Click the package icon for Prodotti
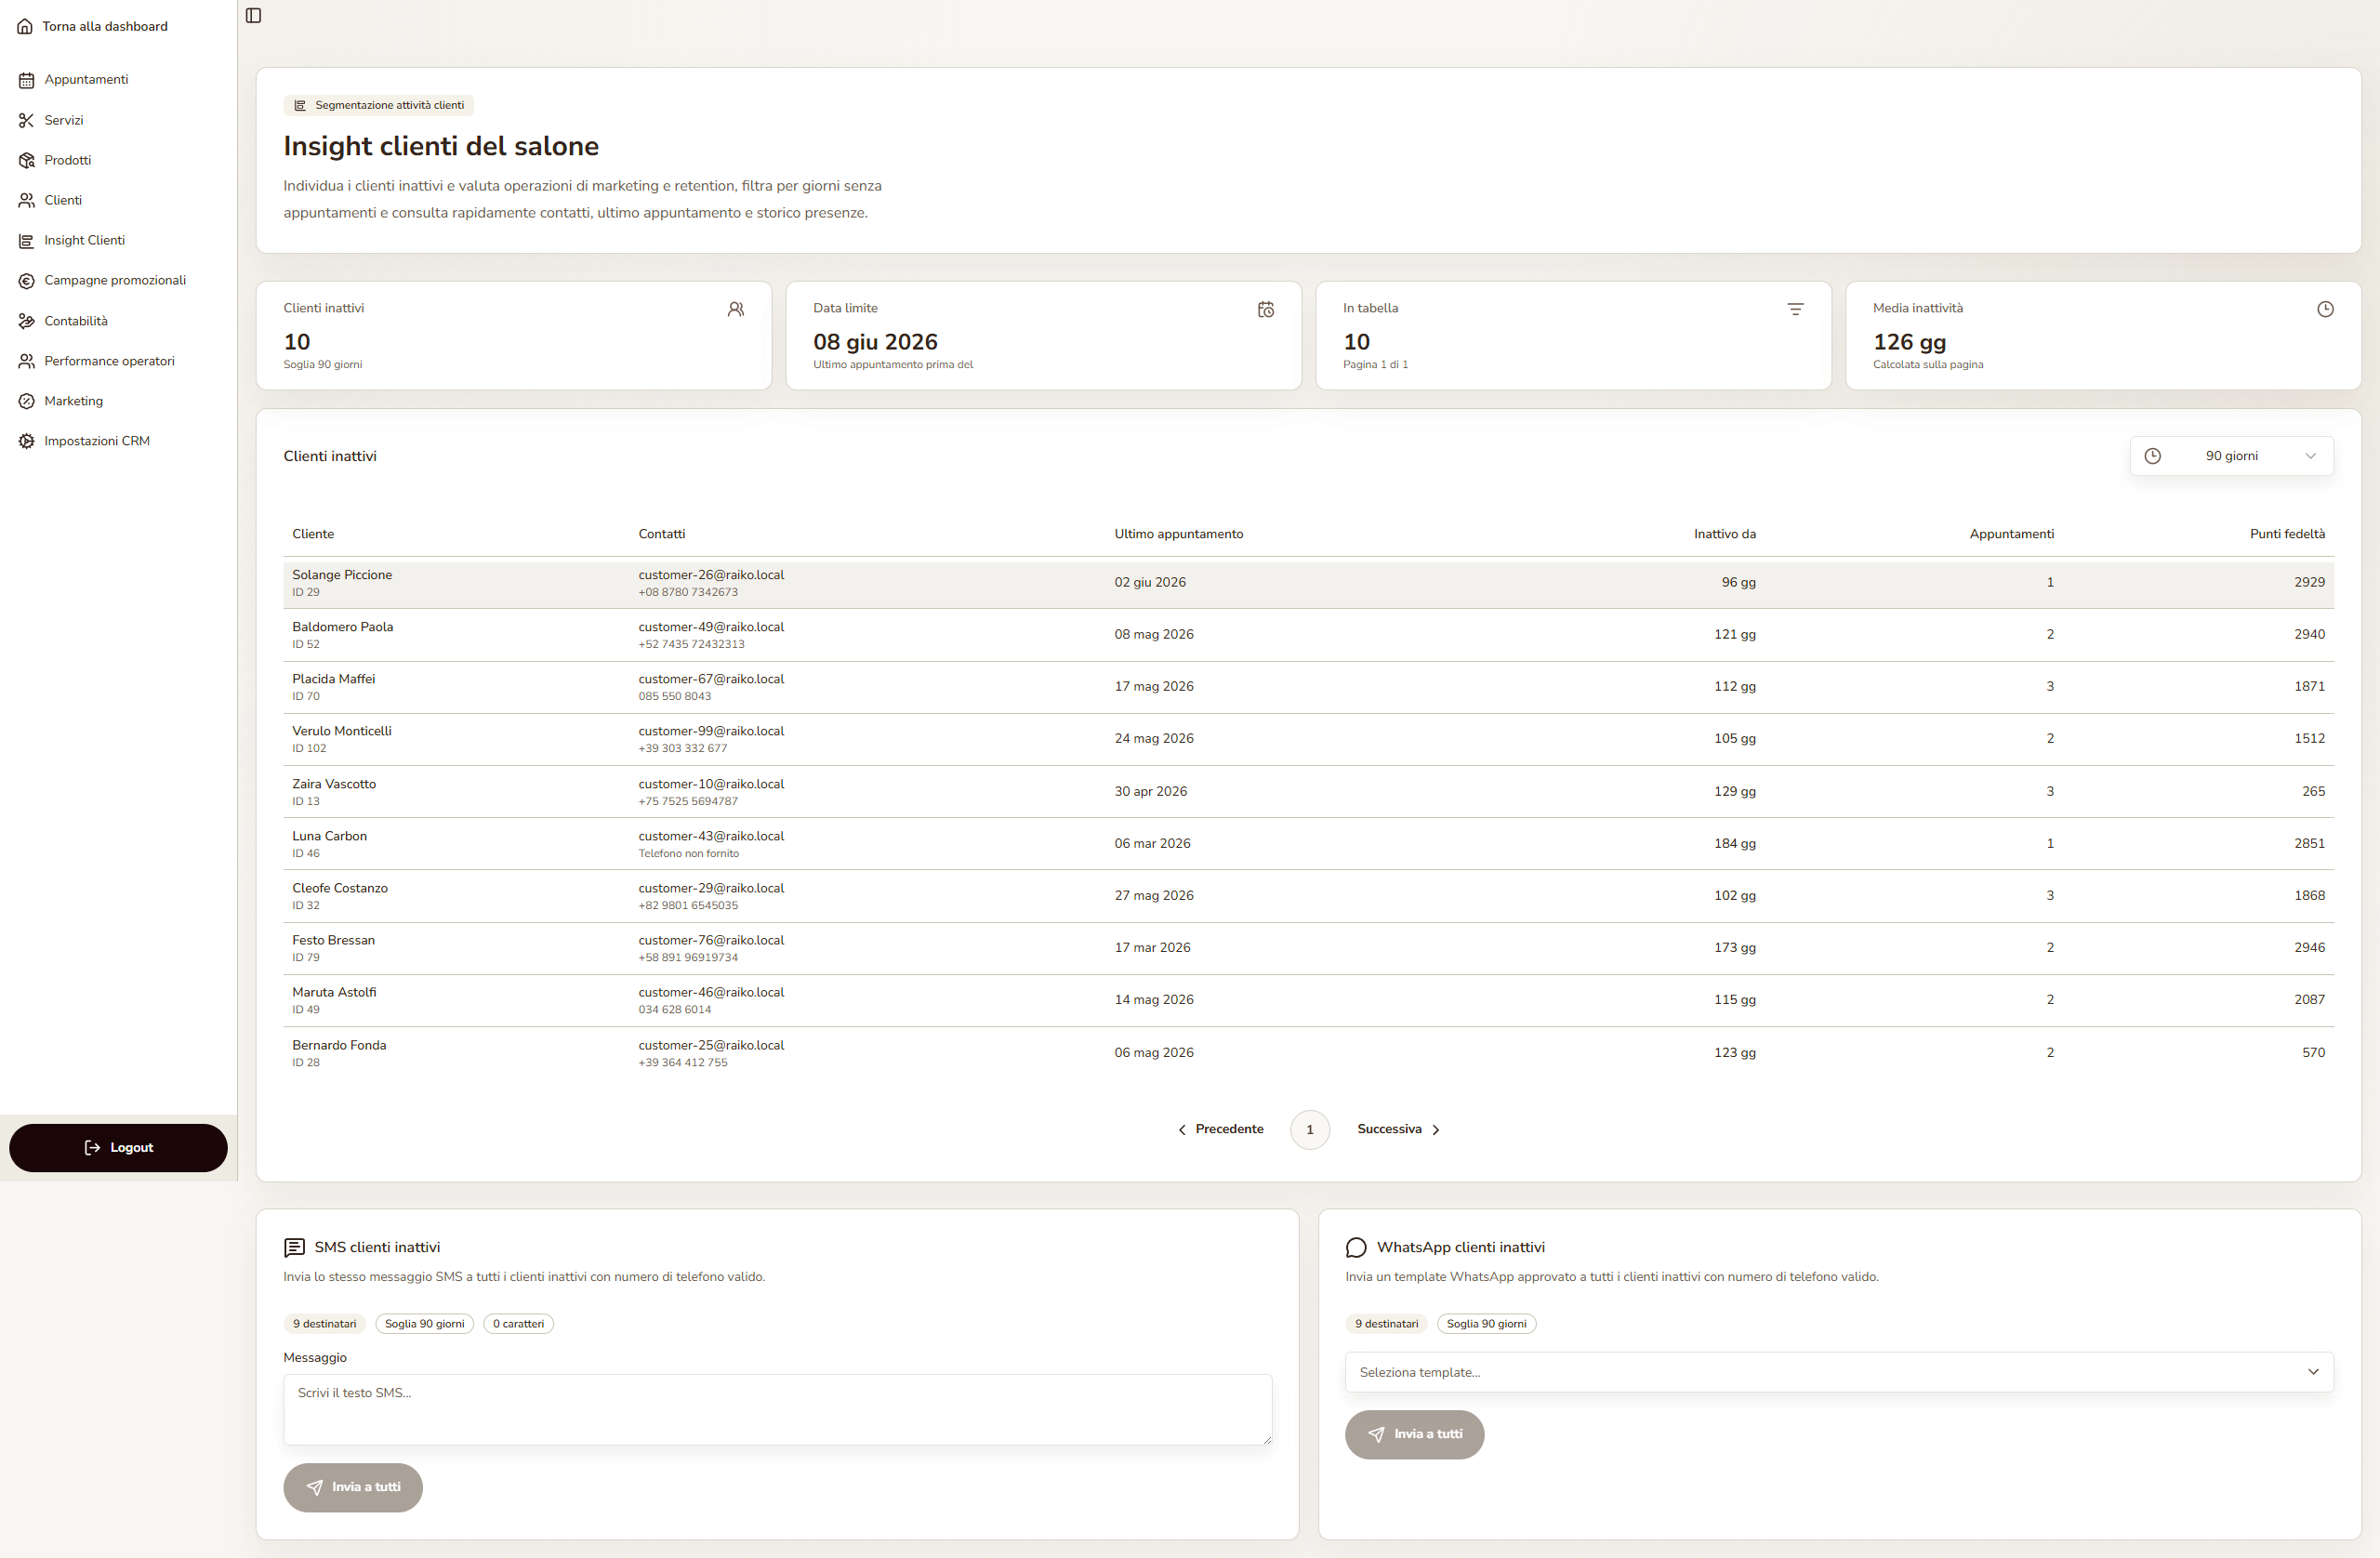This screenshot has height=1558, width=2380. pos(27,160)
